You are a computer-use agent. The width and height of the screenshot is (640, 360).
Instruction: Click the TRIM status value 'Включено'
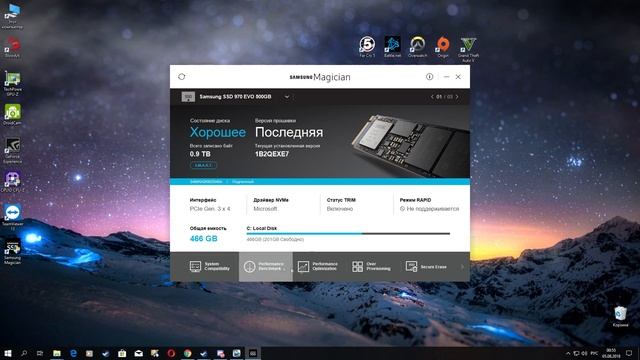tap(340, 209)
